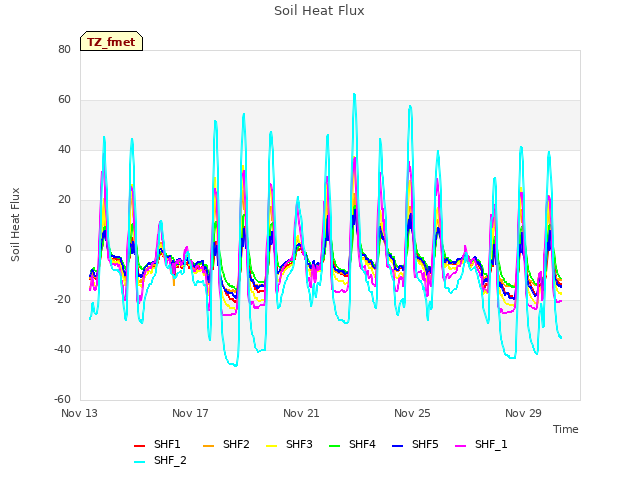
Task: Toggle the SHF4 legend entry
Action: pos(352,444)
